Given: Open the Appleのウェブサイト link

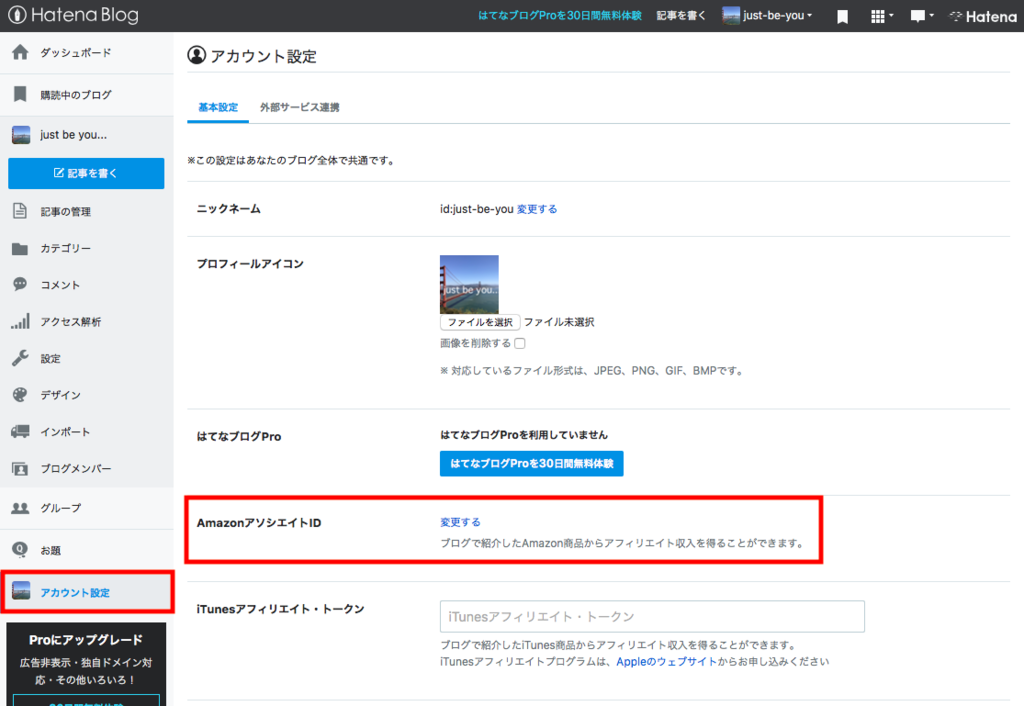Looking at the screenshot, I should [x=667, y=662].
